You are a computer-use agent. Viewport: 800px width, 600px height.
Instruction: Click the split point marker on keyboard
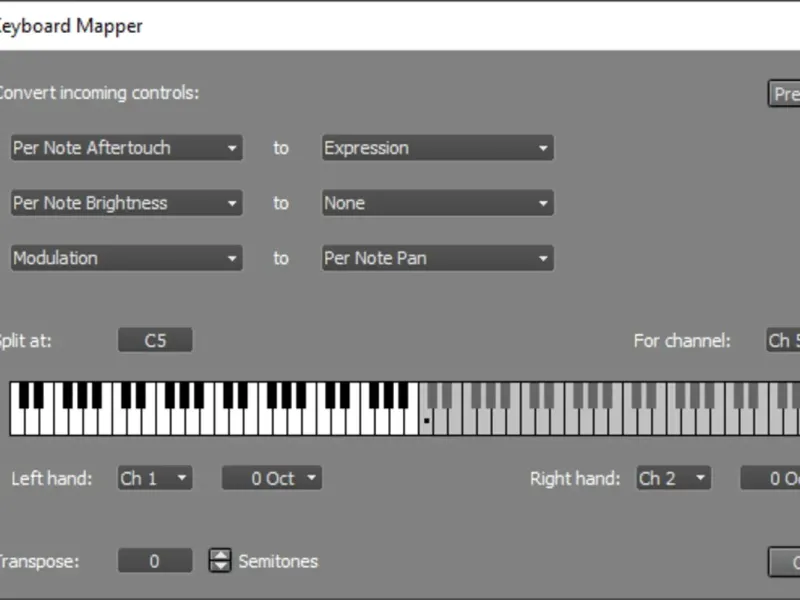click(x=427, y=422)
